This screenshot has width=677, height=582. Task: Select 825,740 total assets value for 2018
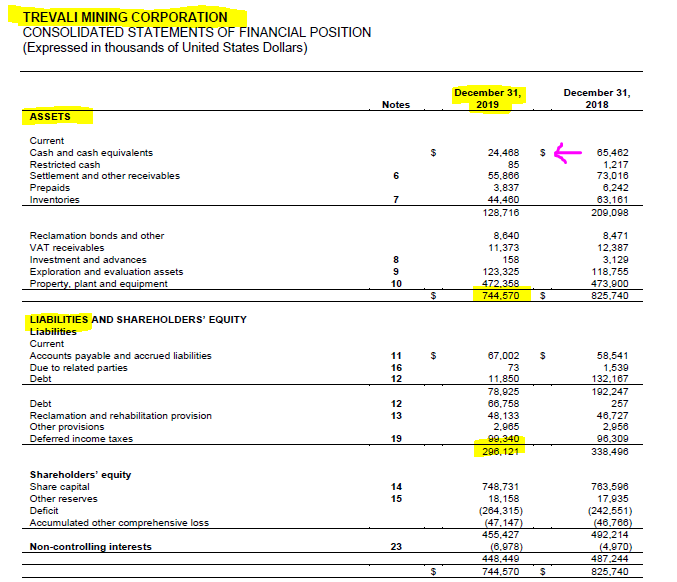click(x=610, y=296)
